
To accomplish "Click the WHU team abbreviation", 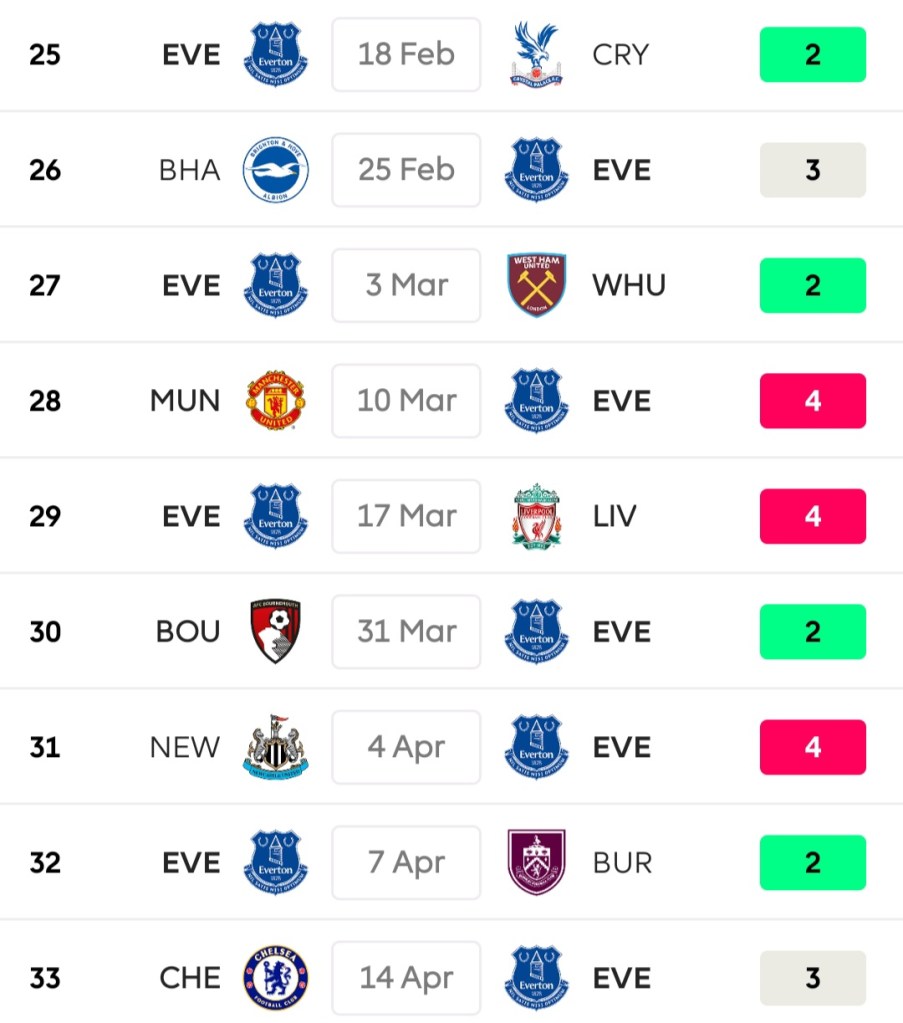I will [x=629, y=285].
